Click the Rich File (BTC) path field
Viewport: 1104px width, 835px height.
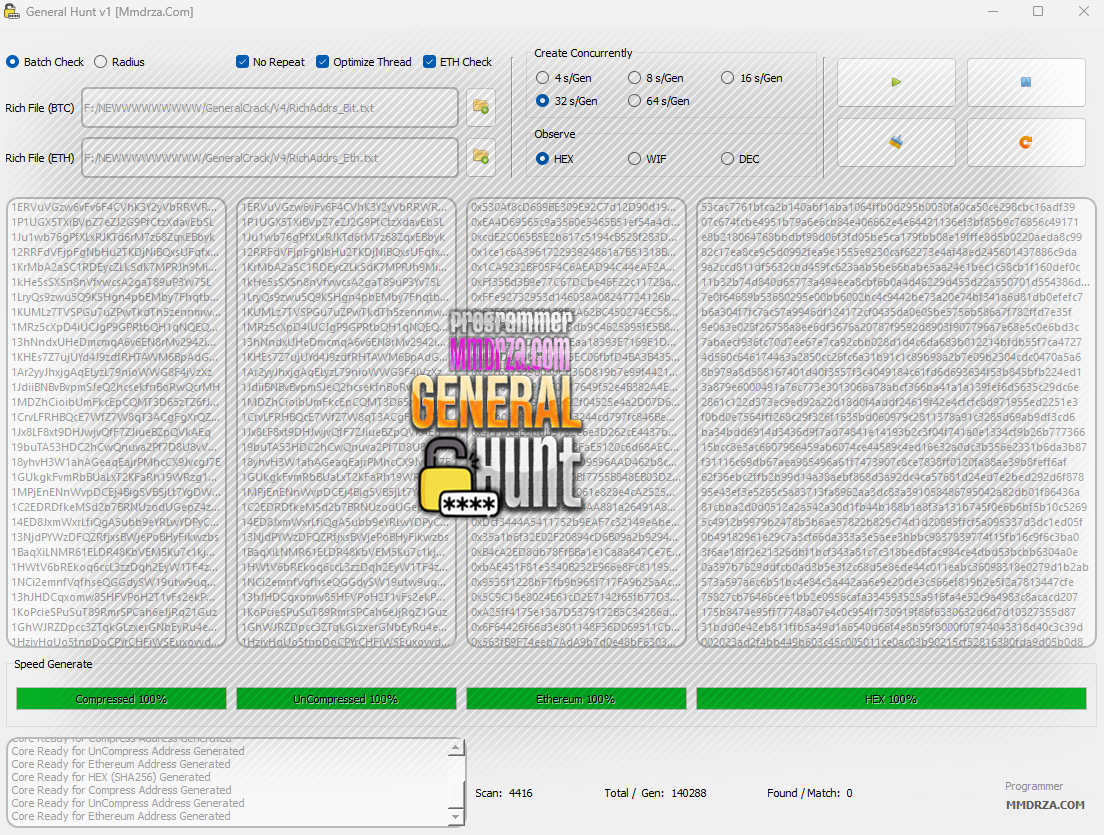pyautogui.click(x=270, y=108)
